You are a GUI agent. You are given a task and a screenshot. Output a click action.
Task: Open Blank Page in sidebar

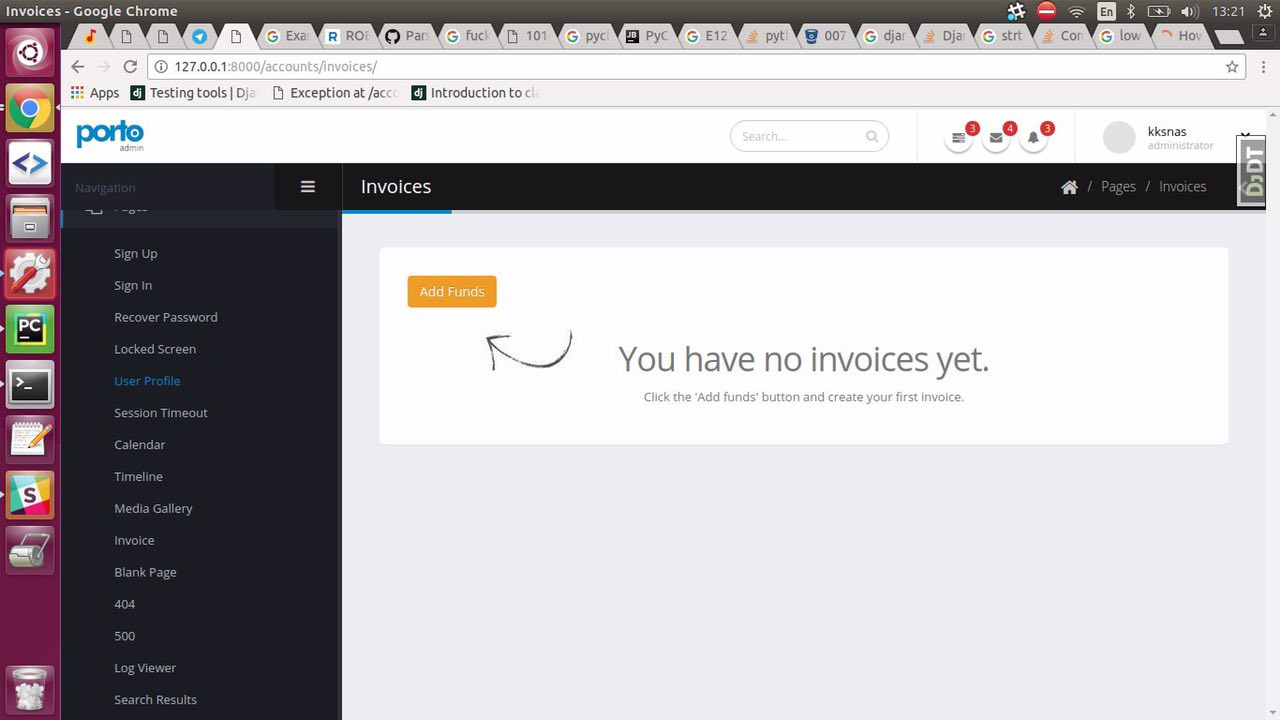pos(145,573)
